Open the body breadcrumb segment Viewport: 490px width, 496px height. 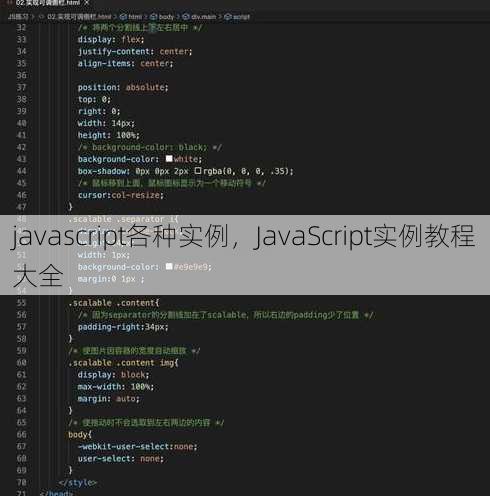(x=162, y=17)
